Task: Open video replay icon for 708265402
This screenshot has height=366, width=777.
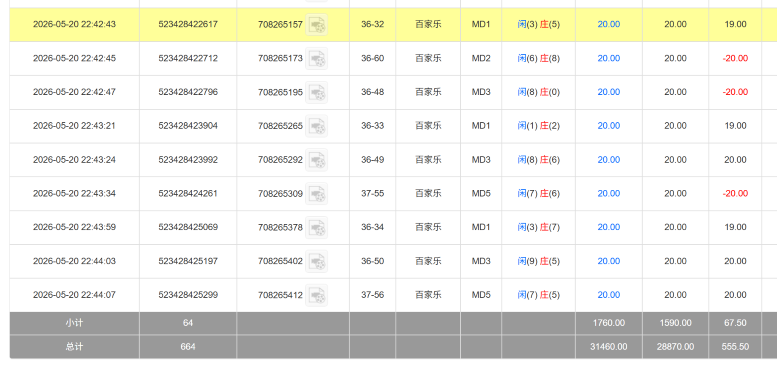Action: pos(316,261)
